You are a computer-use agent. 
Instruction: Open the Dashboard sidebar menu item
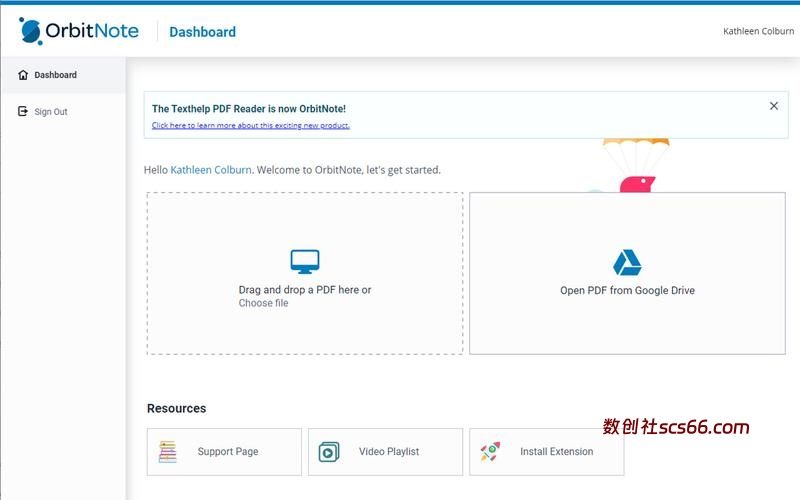[x=55, y=75]
